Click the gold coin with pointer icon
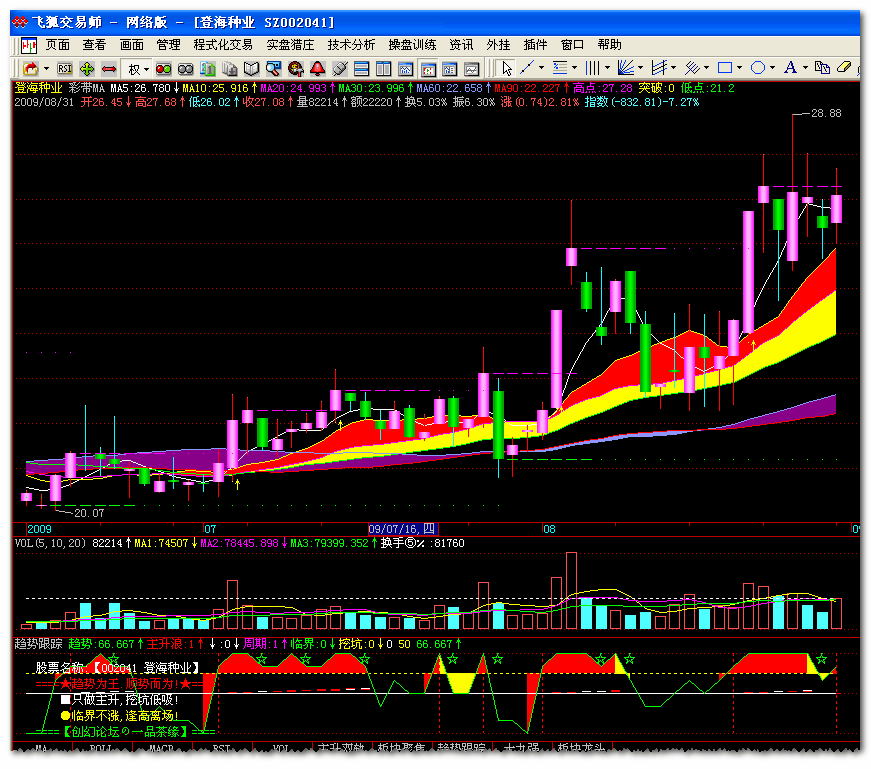871x769 pixels. point(296,69)
